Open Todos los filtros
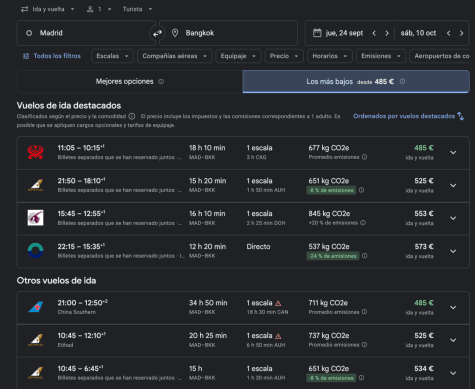Viewport: 475px width, 389px height. pos(52,56)
